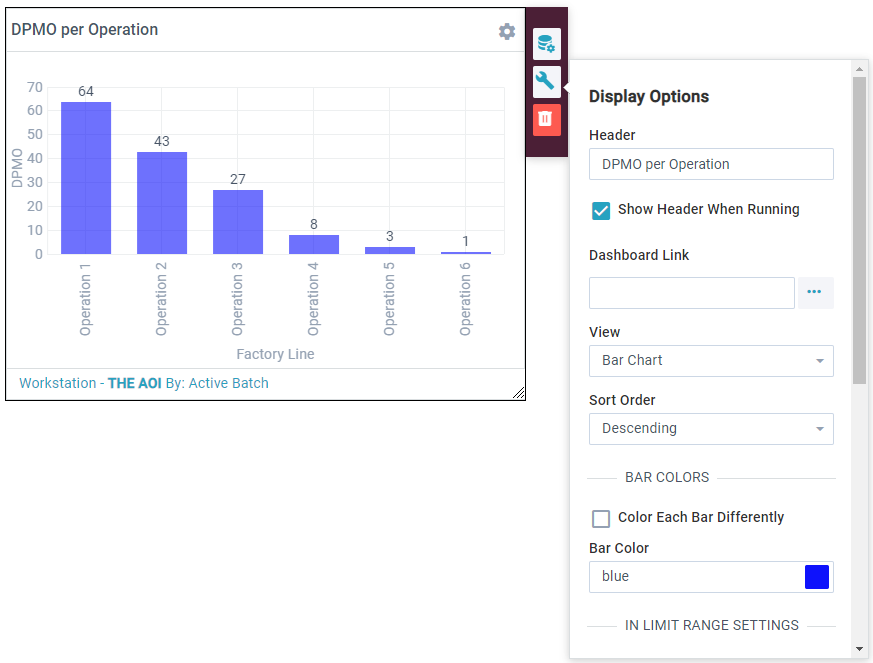Click the Header text field
This screenshot has width=873, height=663.
pos(710,164)
